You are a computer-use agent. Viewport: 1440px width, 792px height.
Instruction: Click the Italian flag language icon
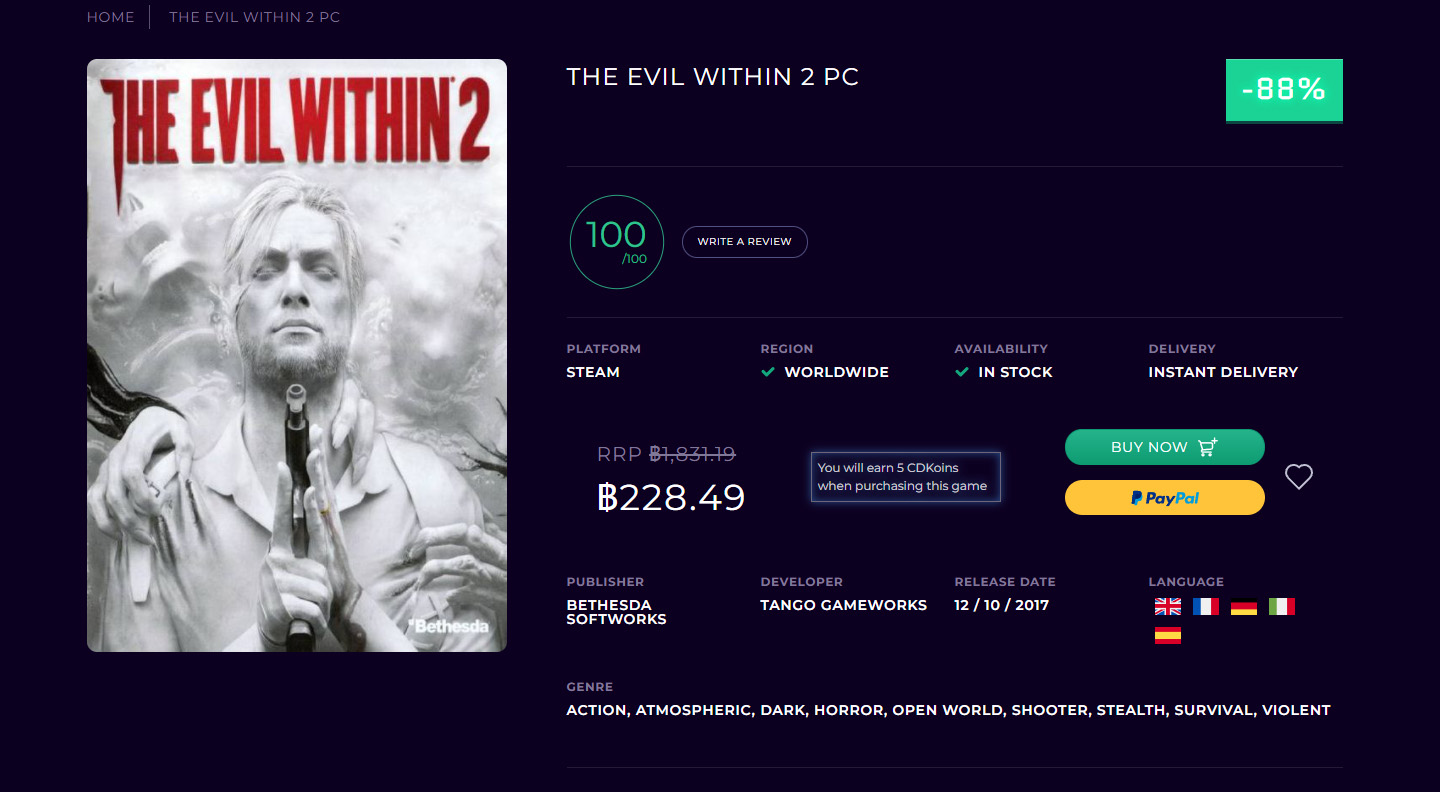point(1282,606)
